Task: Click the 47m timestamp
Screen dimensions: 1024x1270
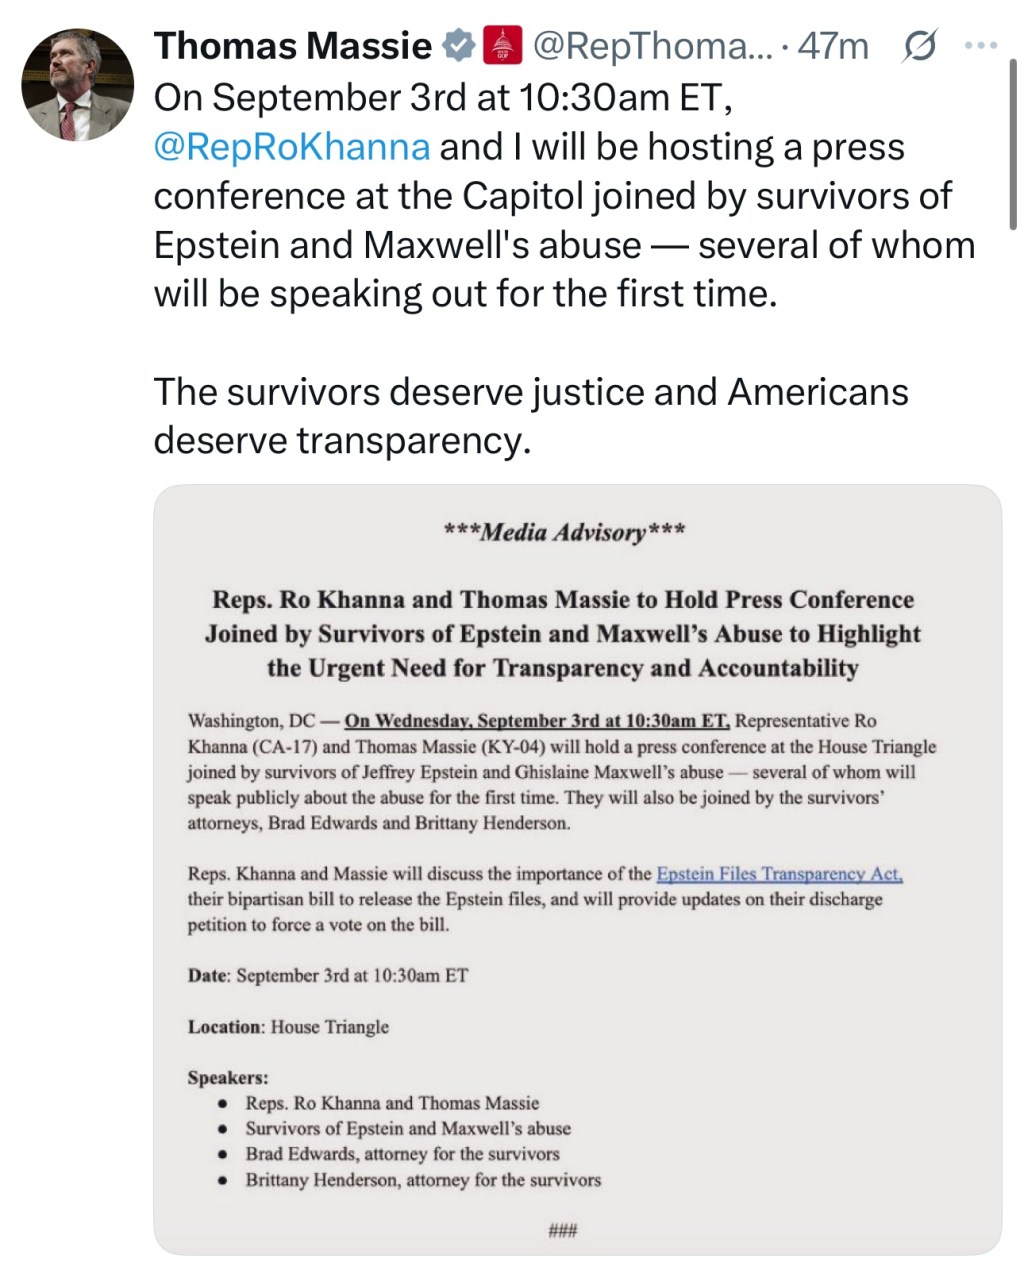Action: (x=833, y=44)
